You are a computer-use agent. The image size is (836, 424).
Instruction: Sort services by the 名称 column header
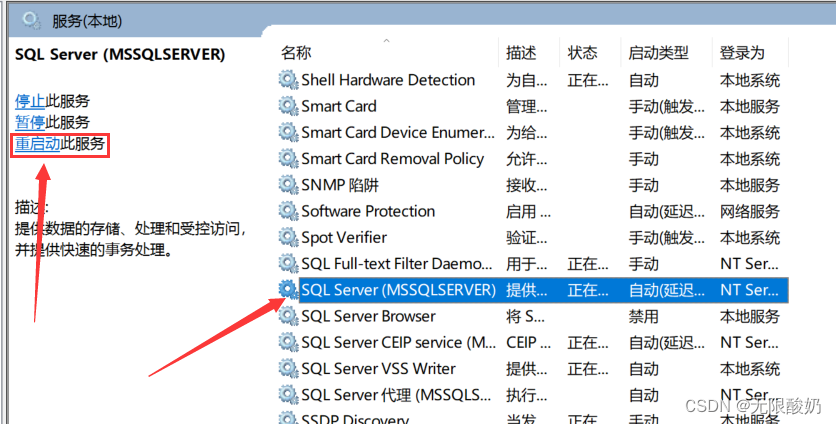[296, 53]
